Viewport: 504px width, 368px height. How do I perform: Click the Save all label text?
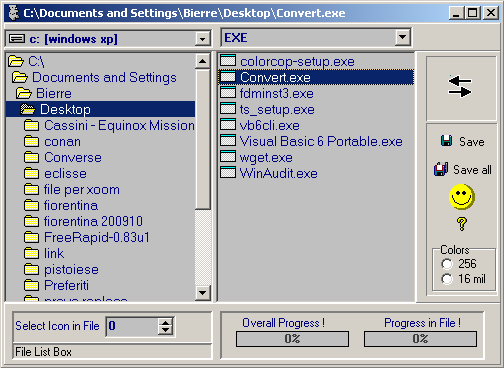coord(472,170)
